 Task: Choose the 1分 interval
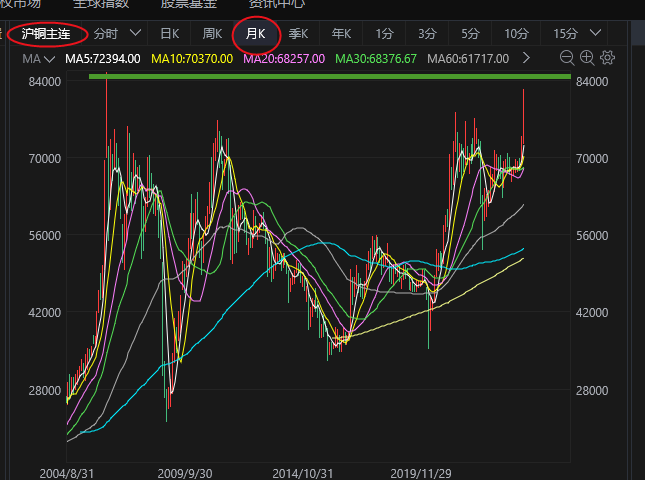tap(384, 34)
